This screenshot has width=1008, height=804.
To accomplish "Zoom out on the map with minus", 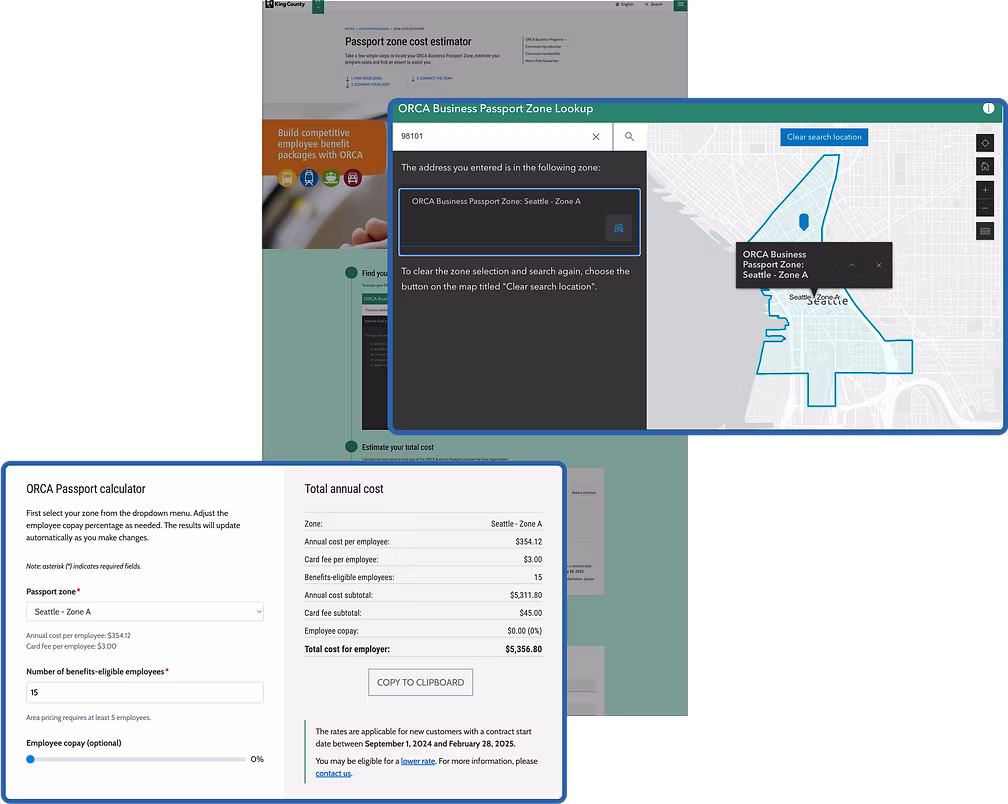I will click(985, 208).
